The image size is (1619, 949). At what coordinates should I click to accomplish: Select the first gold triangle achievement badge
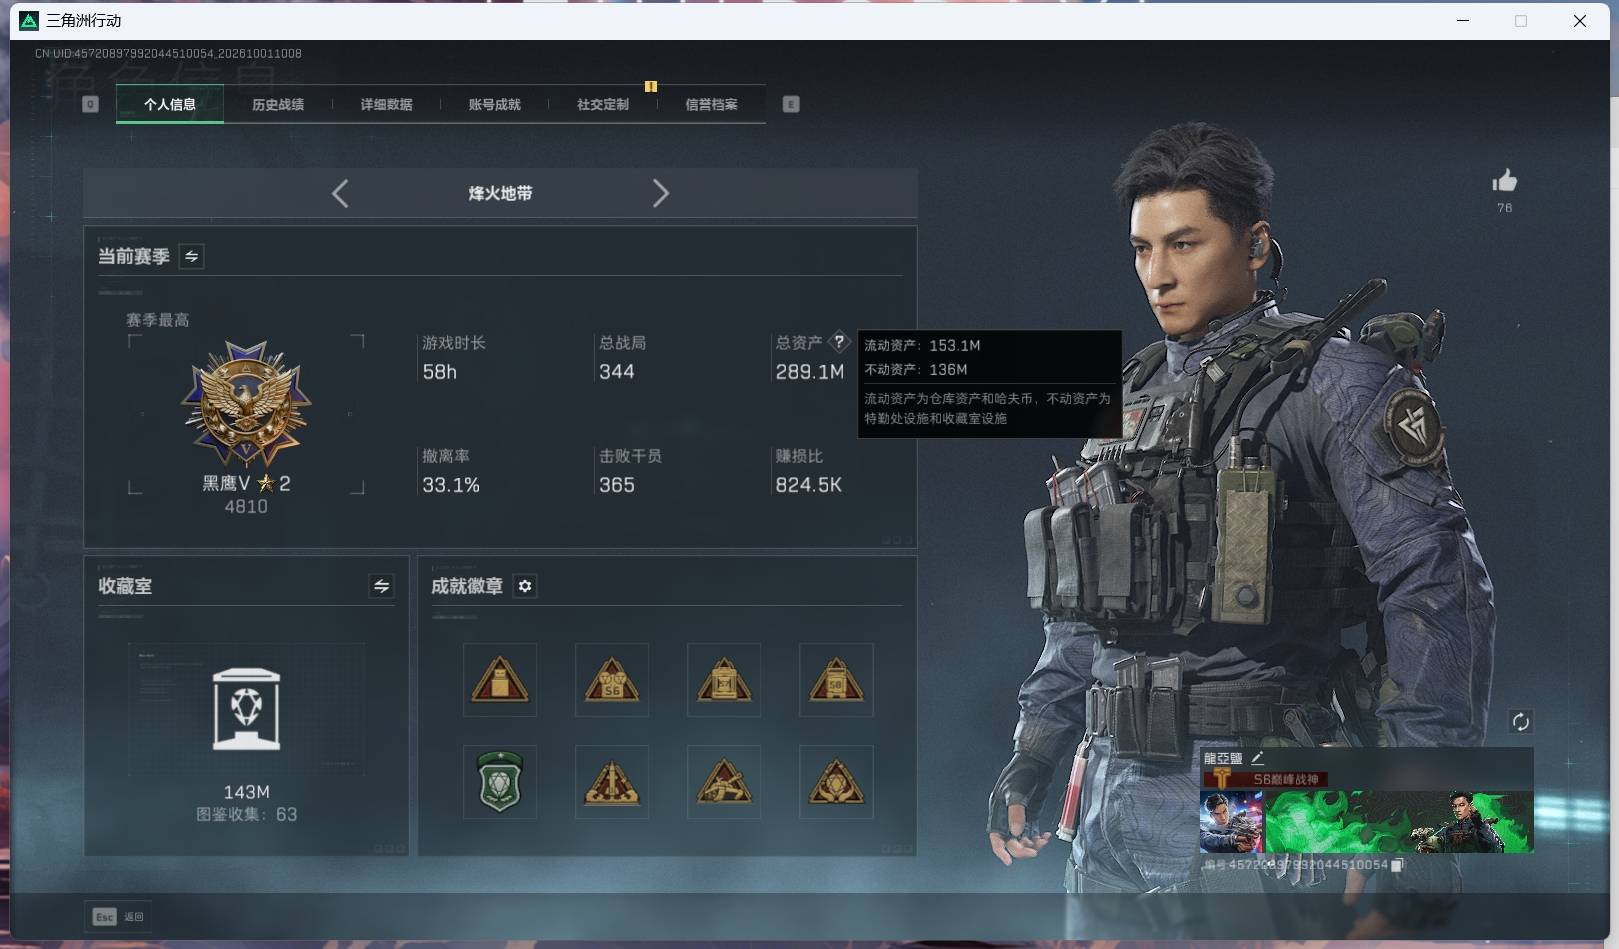point(500,680)
